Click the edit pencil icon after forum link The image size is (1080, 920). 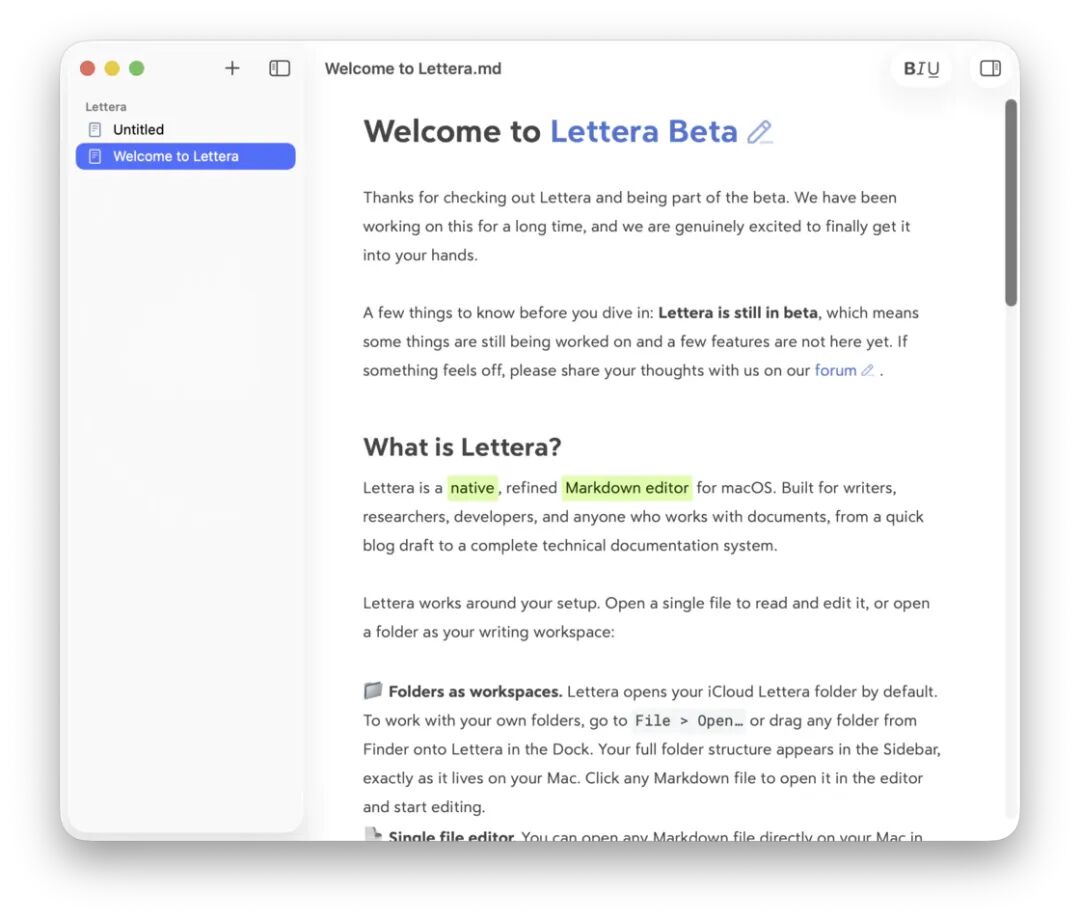[868, 370]
